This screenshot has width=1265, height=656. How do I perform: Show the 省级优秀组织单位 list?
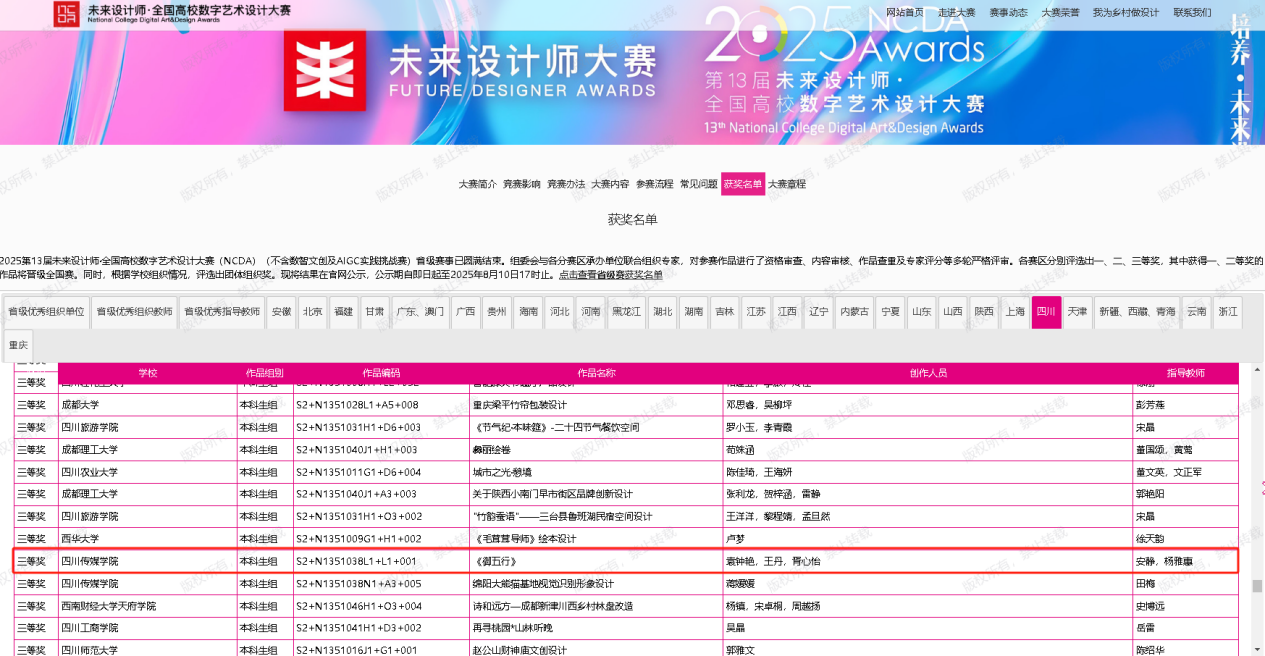[x=47, y=312]
